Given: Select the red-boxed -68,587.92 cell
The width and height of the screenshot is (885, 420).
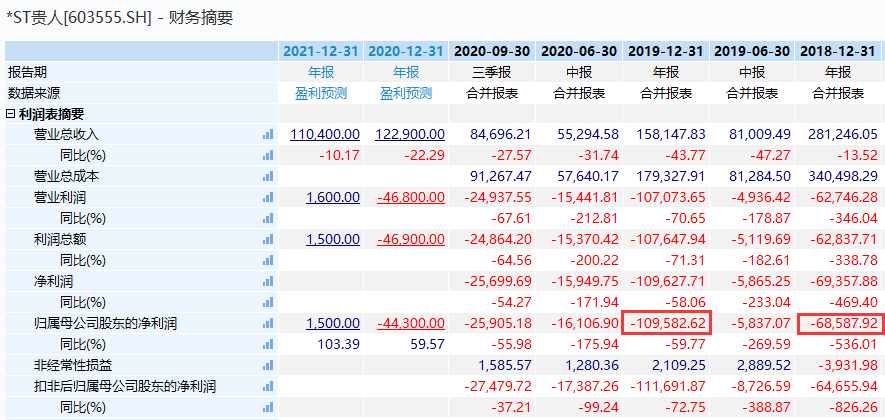Looking at the screenshot, I should tap(841, 323).
